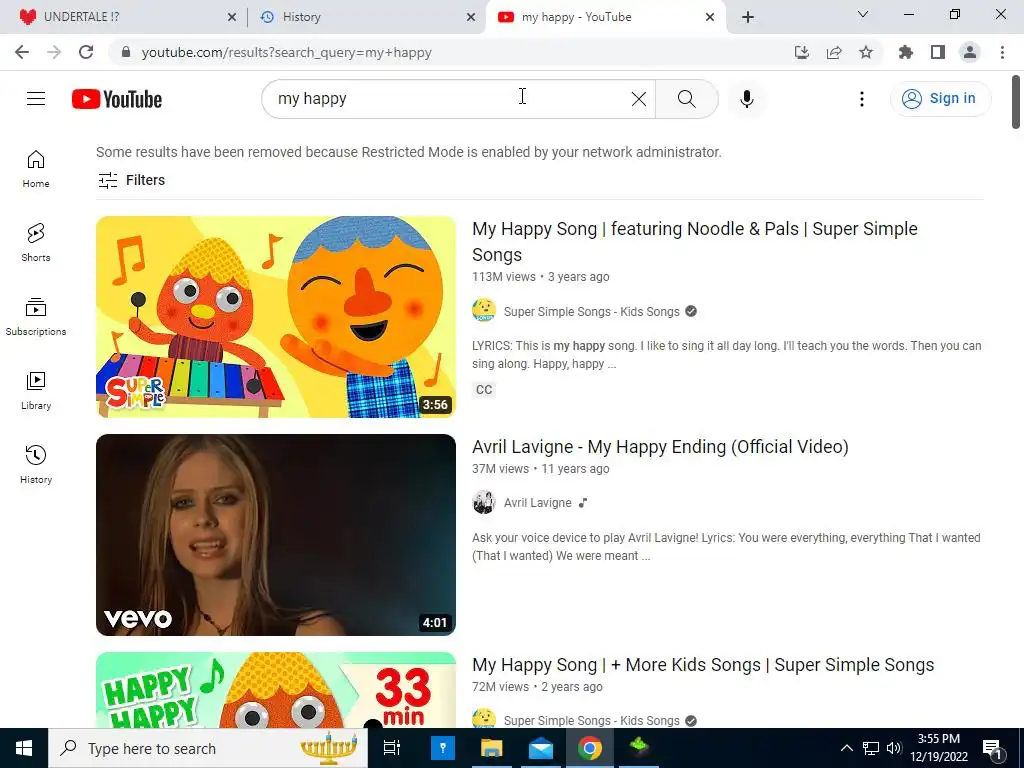Image resolution: width=1024 pixels, height=768 pixels.
Task: Click the Avril Lavigne channel avatar
Action: 484,502
